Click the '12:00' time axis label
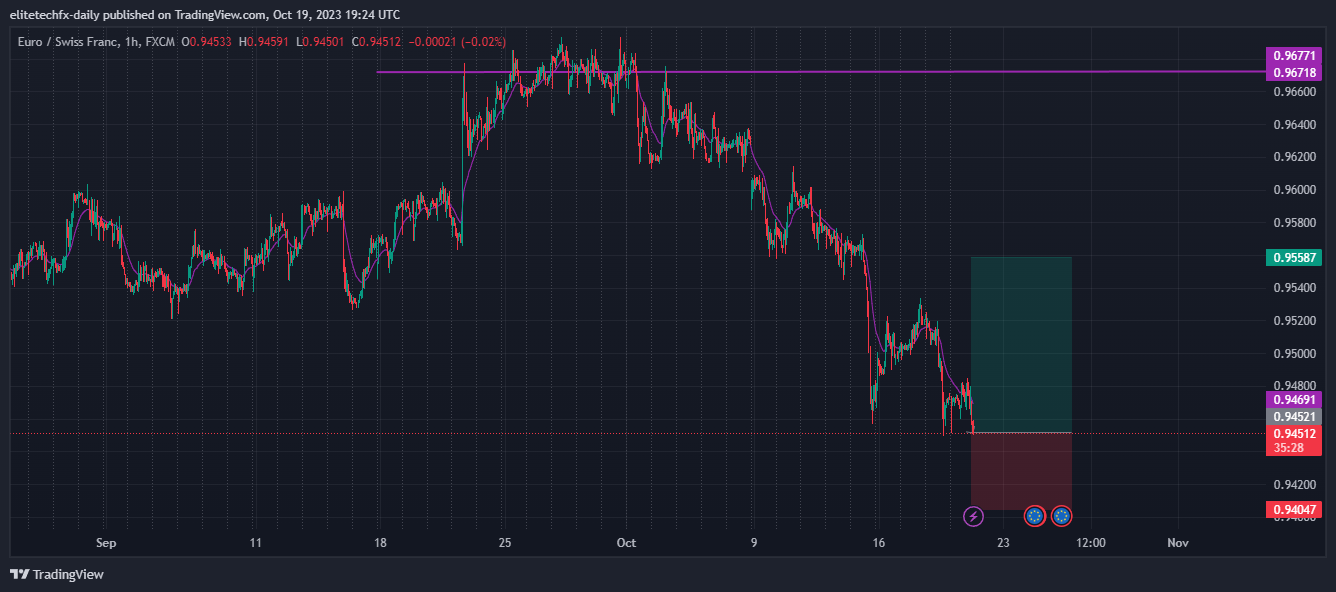The width and height of the screenshot is (1336, 592). pos(1090,543)
